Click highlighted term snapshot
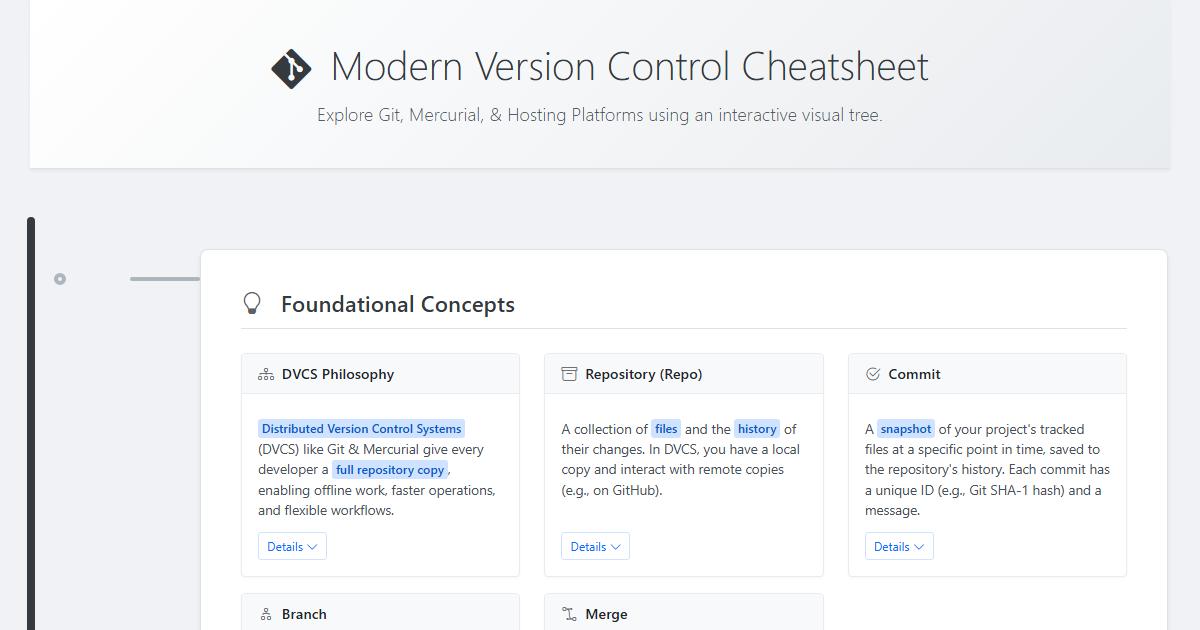The image size is (1200, 630). click(x=906, y=429)
